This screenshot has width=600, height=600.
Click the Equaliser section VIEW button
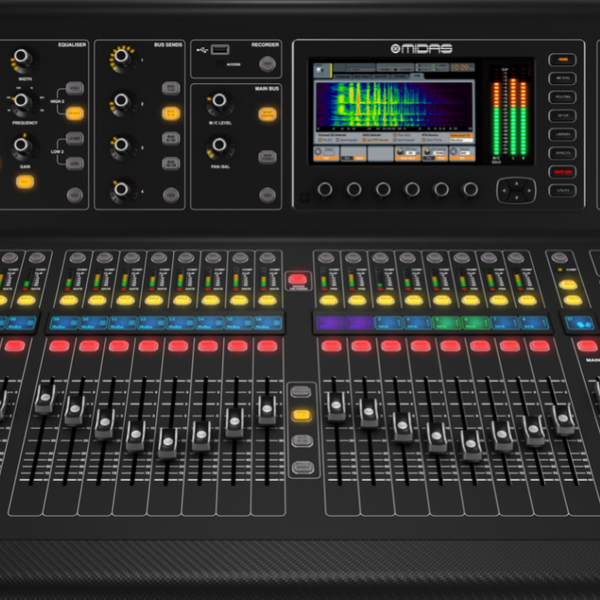click(x=75, y=195)
